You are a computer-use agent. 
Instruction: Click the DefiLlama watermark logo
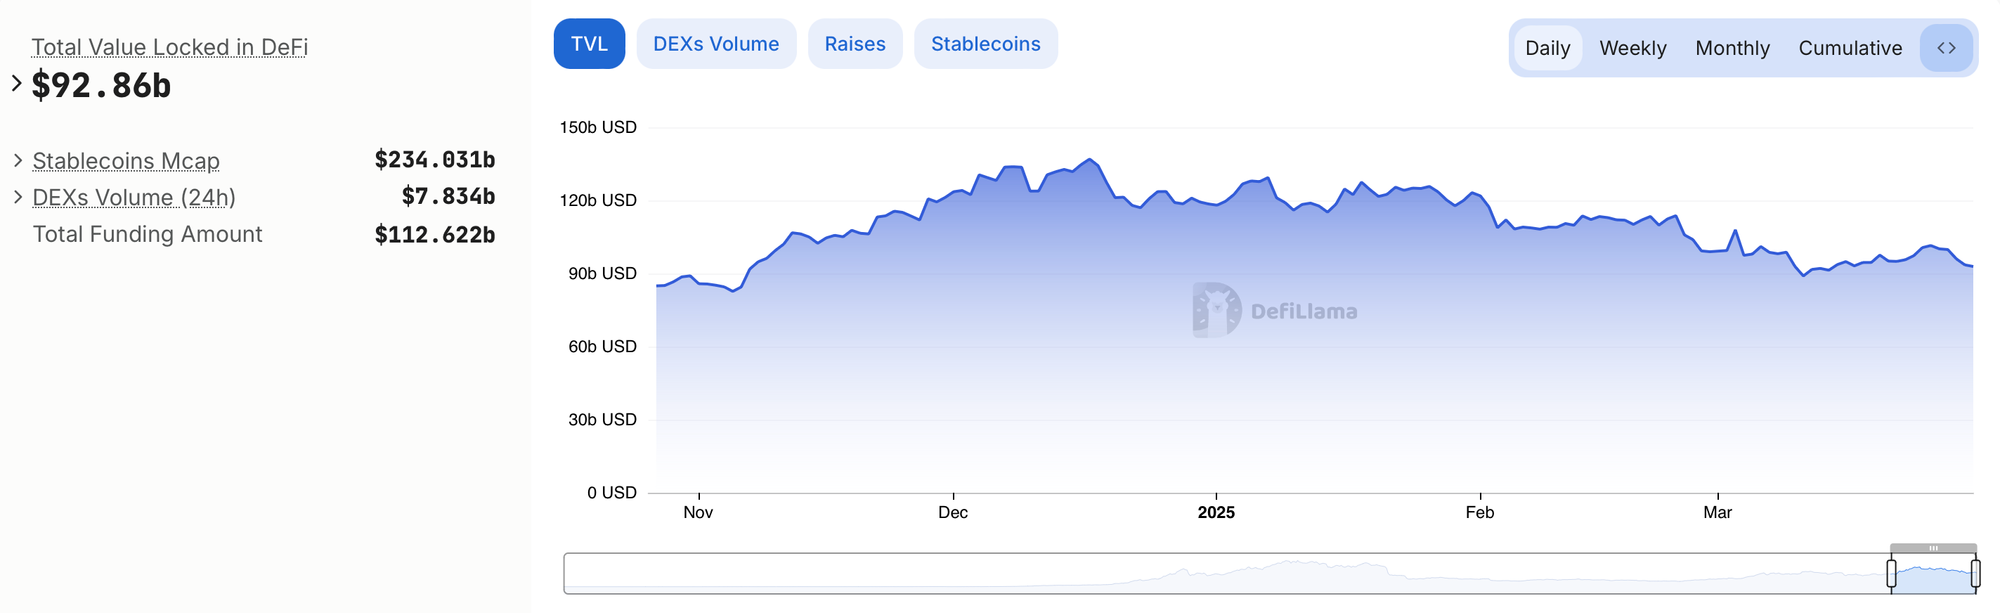1275,310
